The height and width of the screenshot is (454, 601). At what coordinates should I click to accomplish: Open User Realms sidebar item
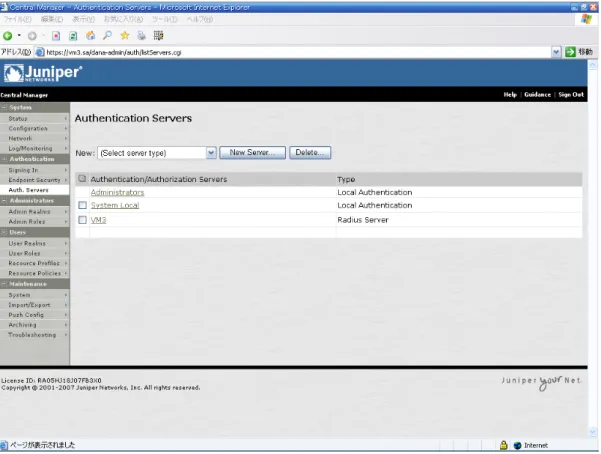tap(34, 243)
